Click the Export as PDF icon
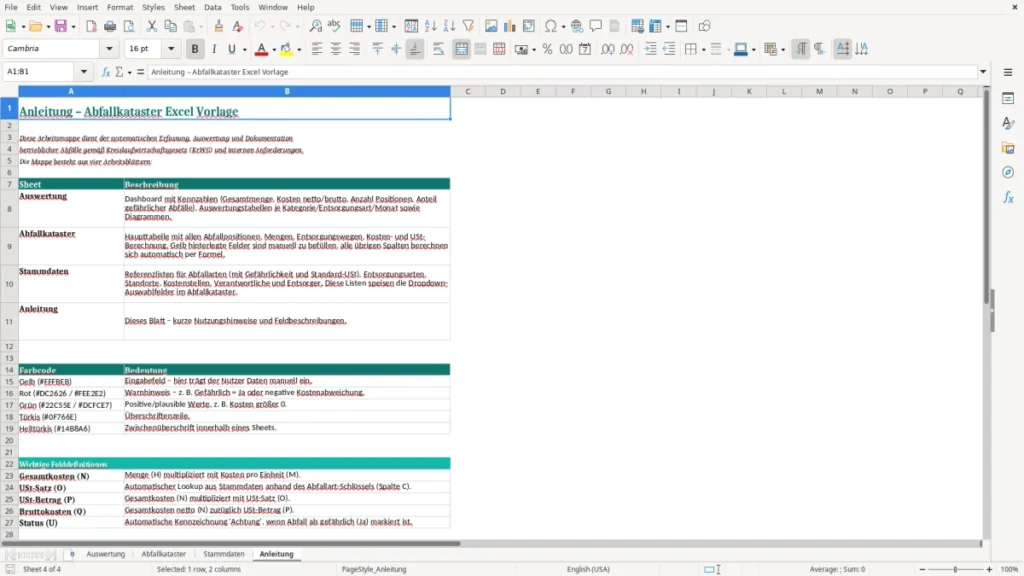The width and height of the screenshot is (1024, 576). 91,26
